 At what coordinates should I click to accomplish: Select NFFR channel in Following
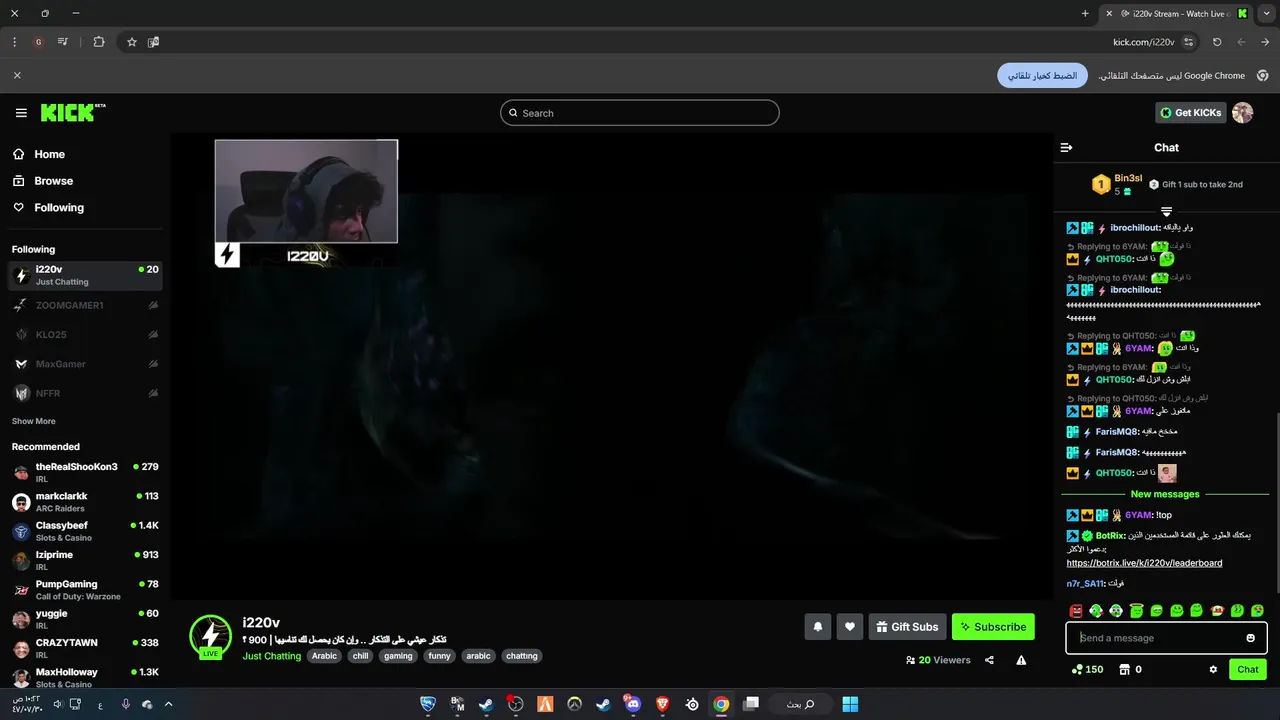85,394
